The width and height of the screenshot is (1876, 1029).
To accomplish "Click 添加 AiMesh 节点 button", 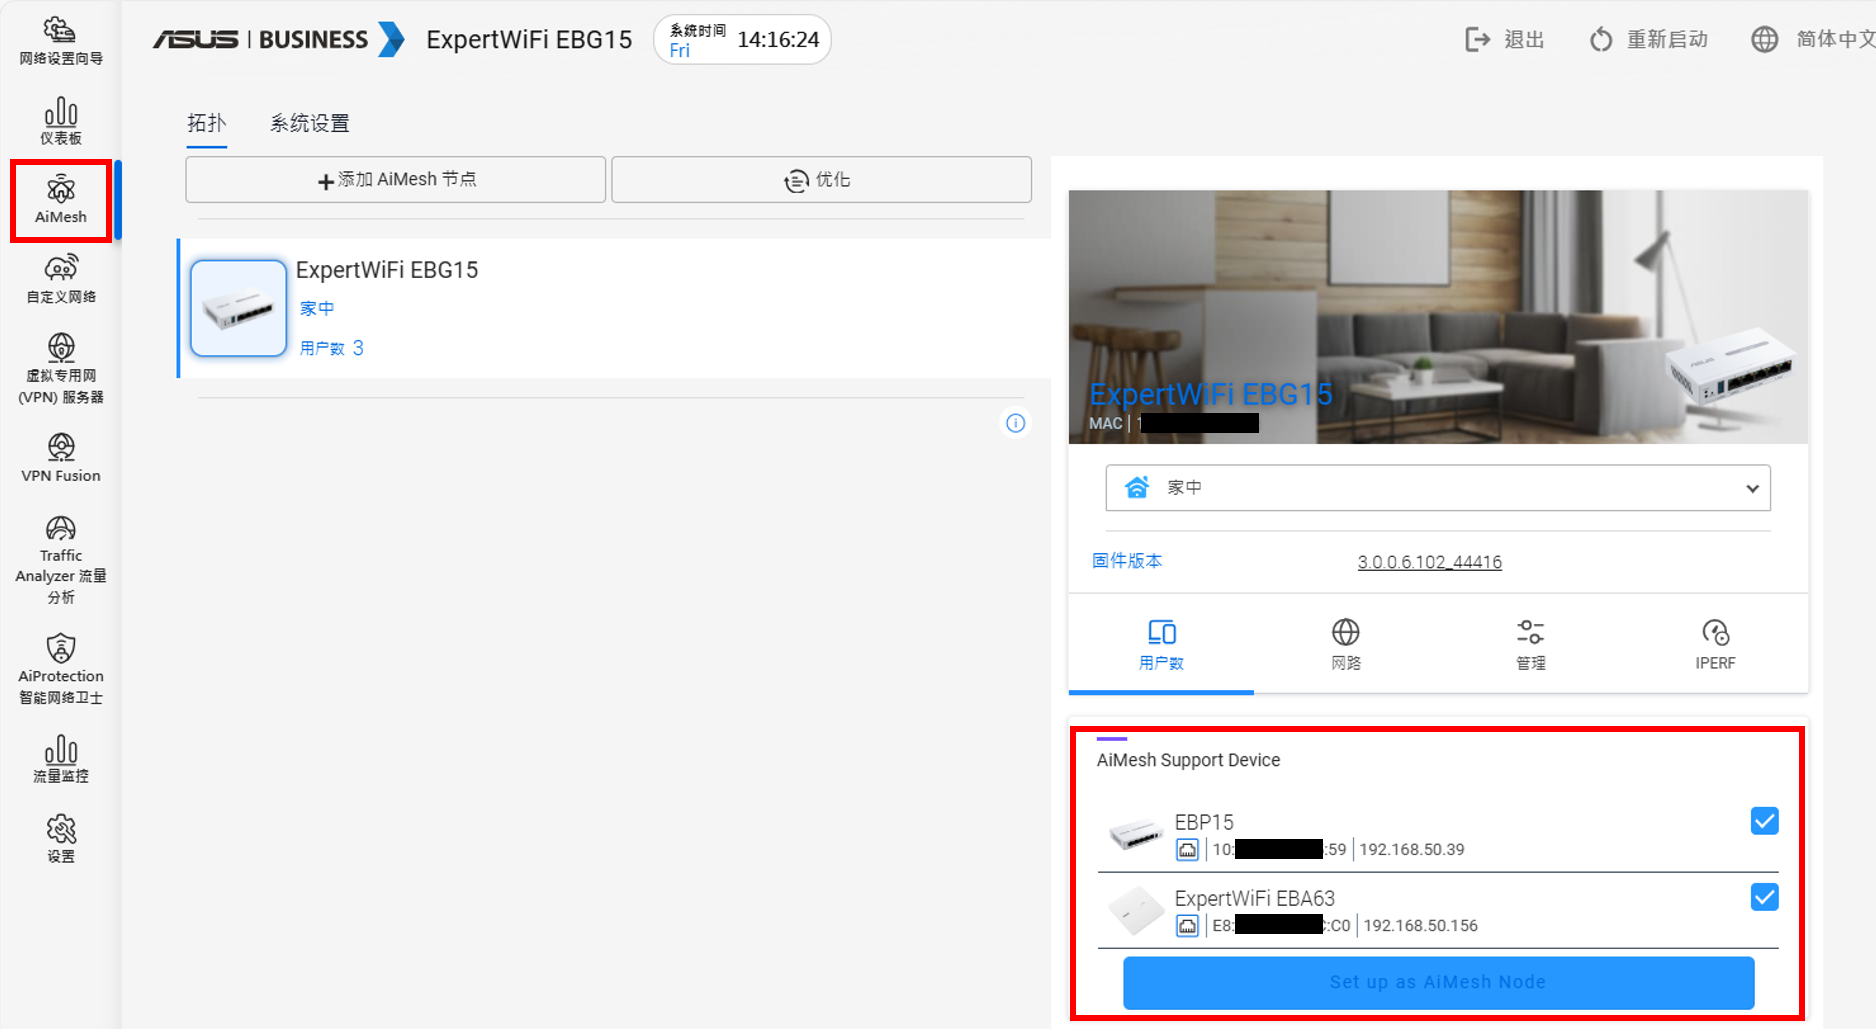I will (396, 180).
